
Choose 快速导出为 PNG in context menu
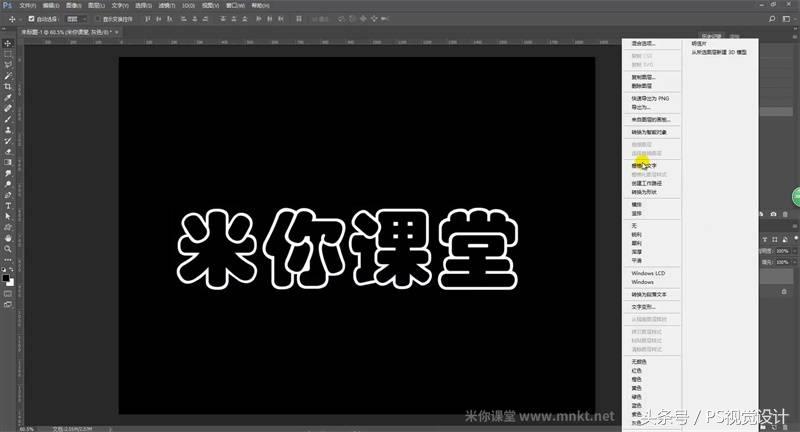pyautogui.click(x=650, y=98)
